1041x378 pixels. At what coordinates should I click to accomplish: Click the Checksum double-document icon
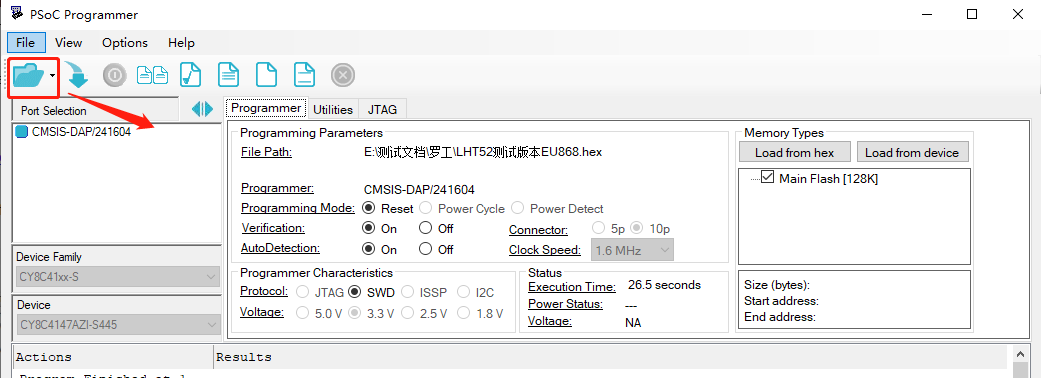point(152,75)
